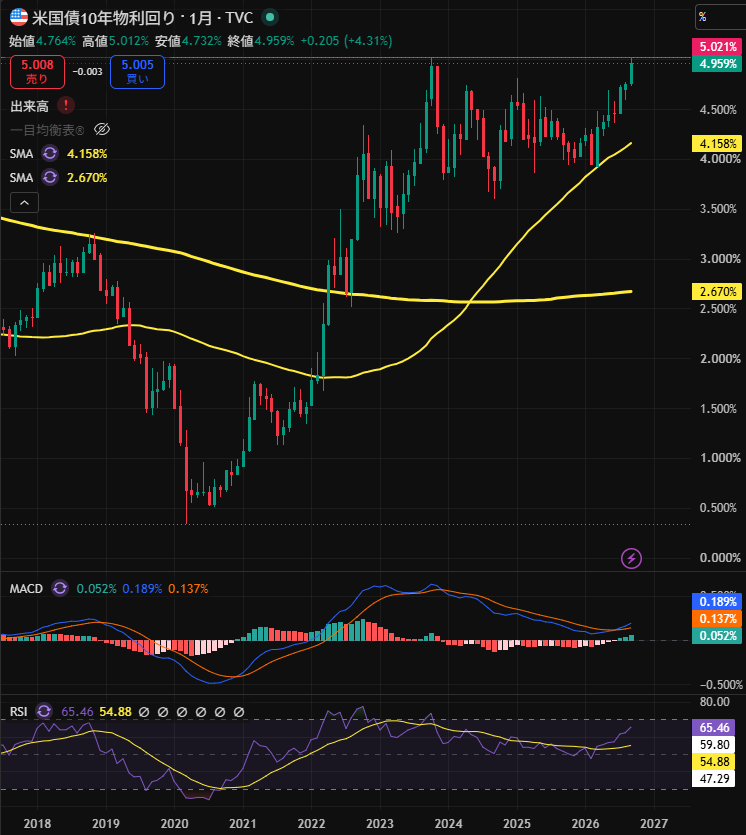Click the purple lightning bolt icon

632,559
